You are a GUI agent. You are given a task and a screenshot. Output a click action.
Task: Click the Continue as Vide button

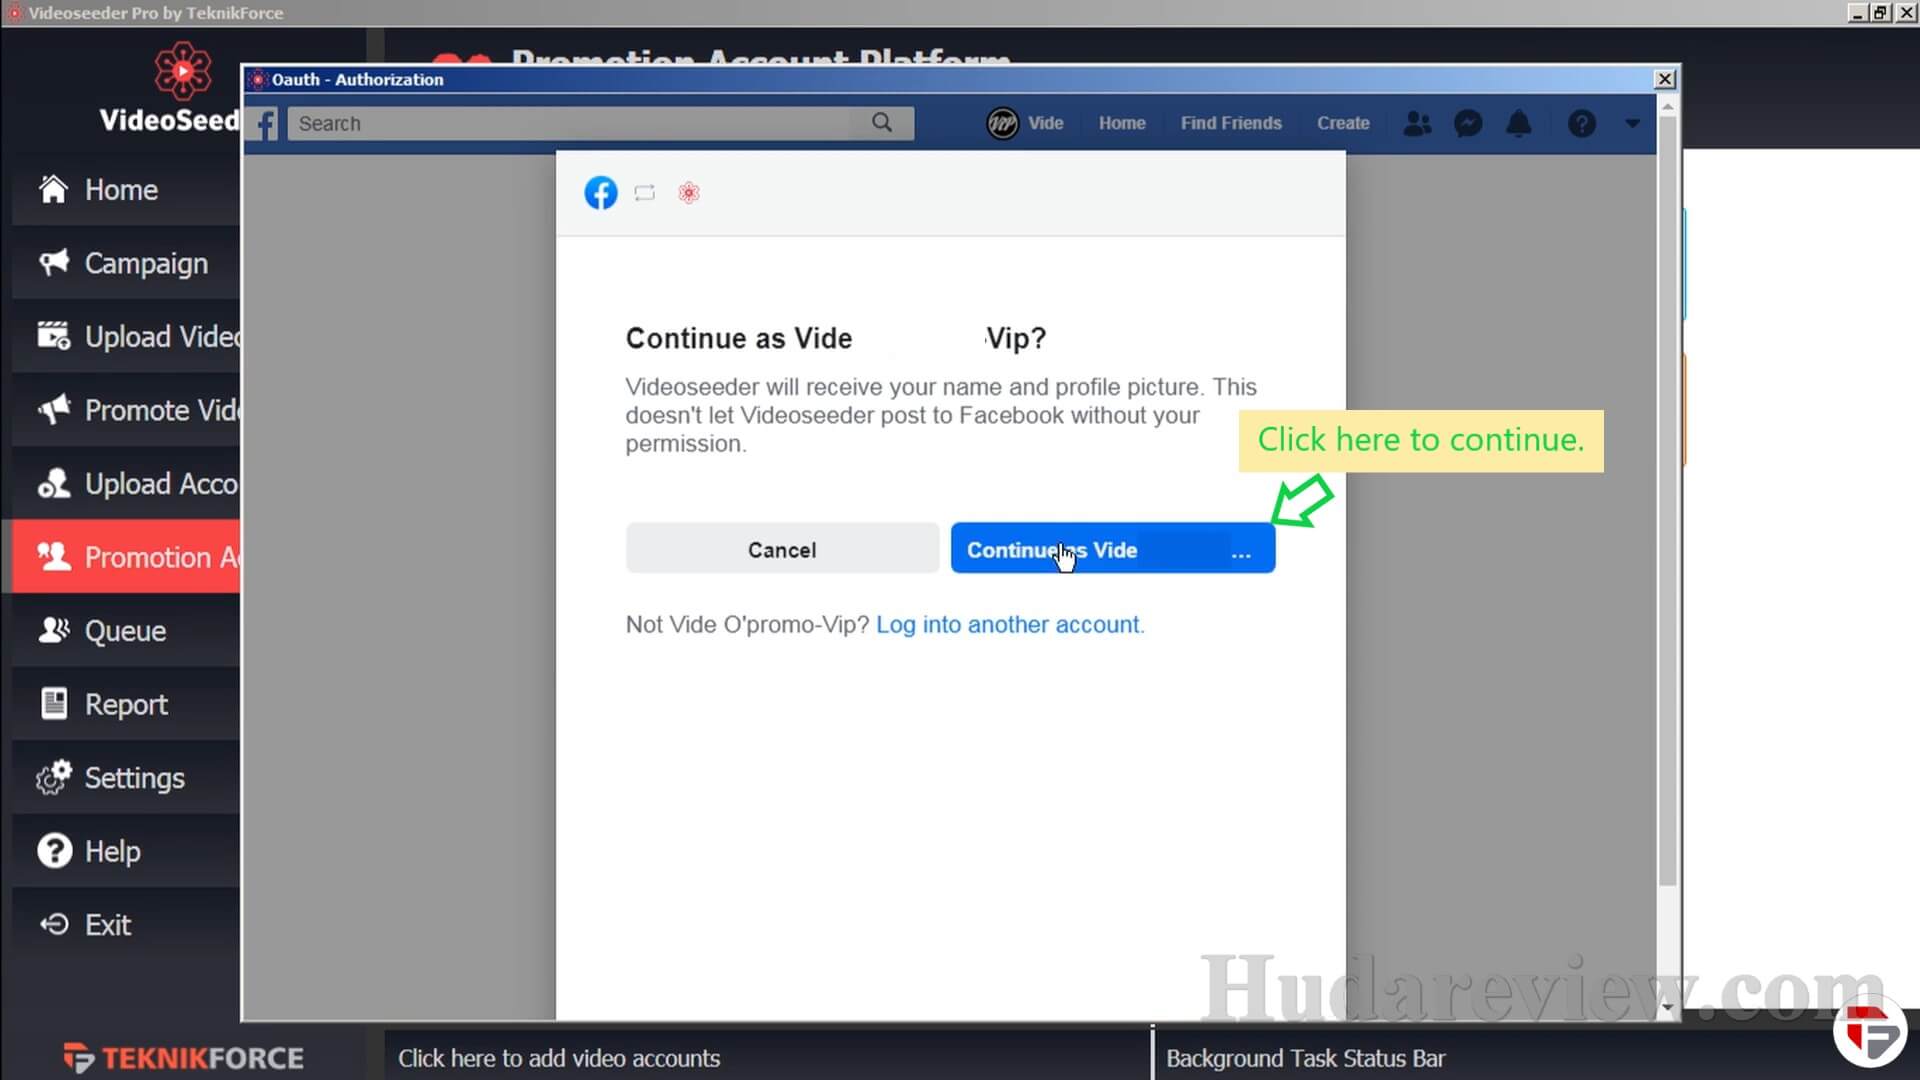(1112, 549)
